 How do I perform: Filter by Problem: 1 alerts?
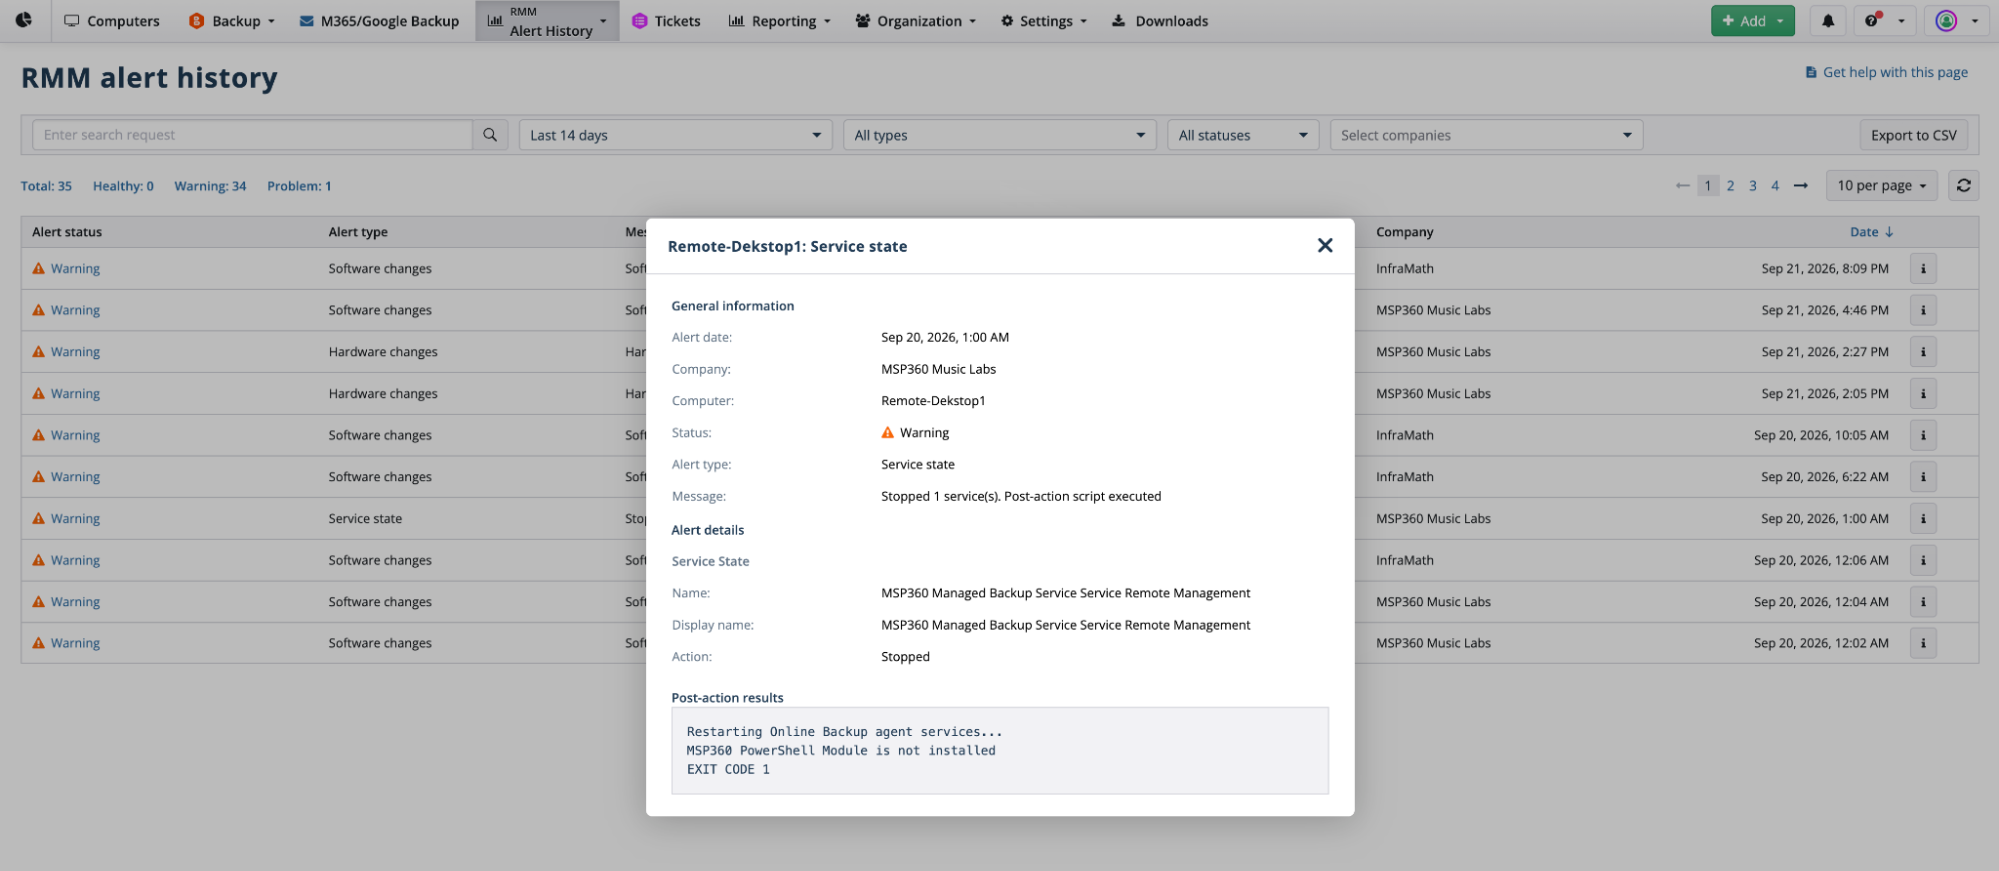coord(299,186)
